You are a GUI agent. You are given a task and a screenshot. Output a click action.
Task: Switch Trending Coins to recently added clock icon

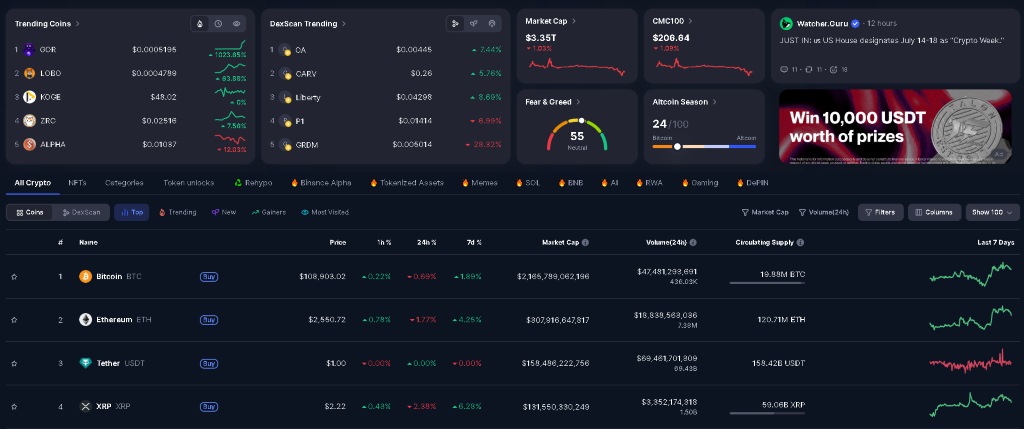pyautogui.click(x=218, y=24)
